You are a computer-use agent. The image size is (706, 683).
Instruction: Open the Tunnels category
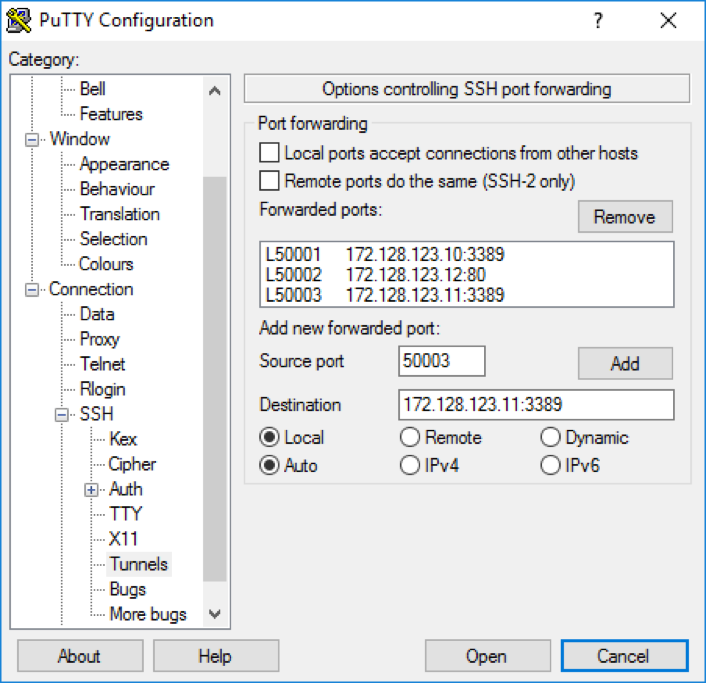point(139,564)
